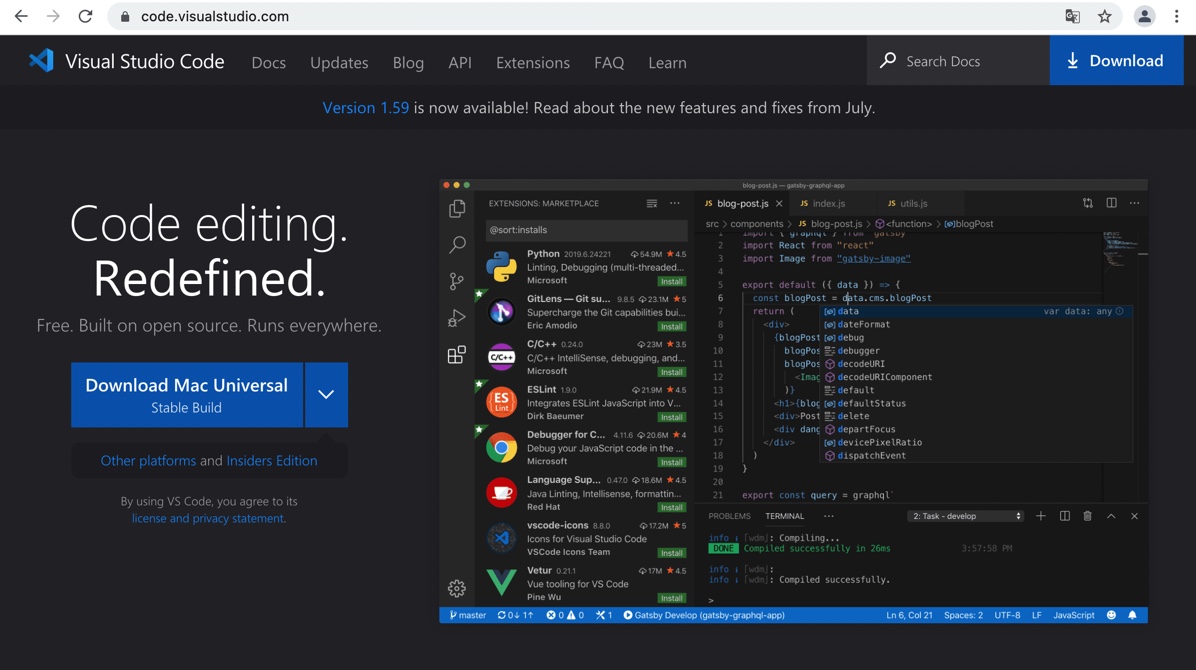Open the browser profile avatar

coord(1144,16)
